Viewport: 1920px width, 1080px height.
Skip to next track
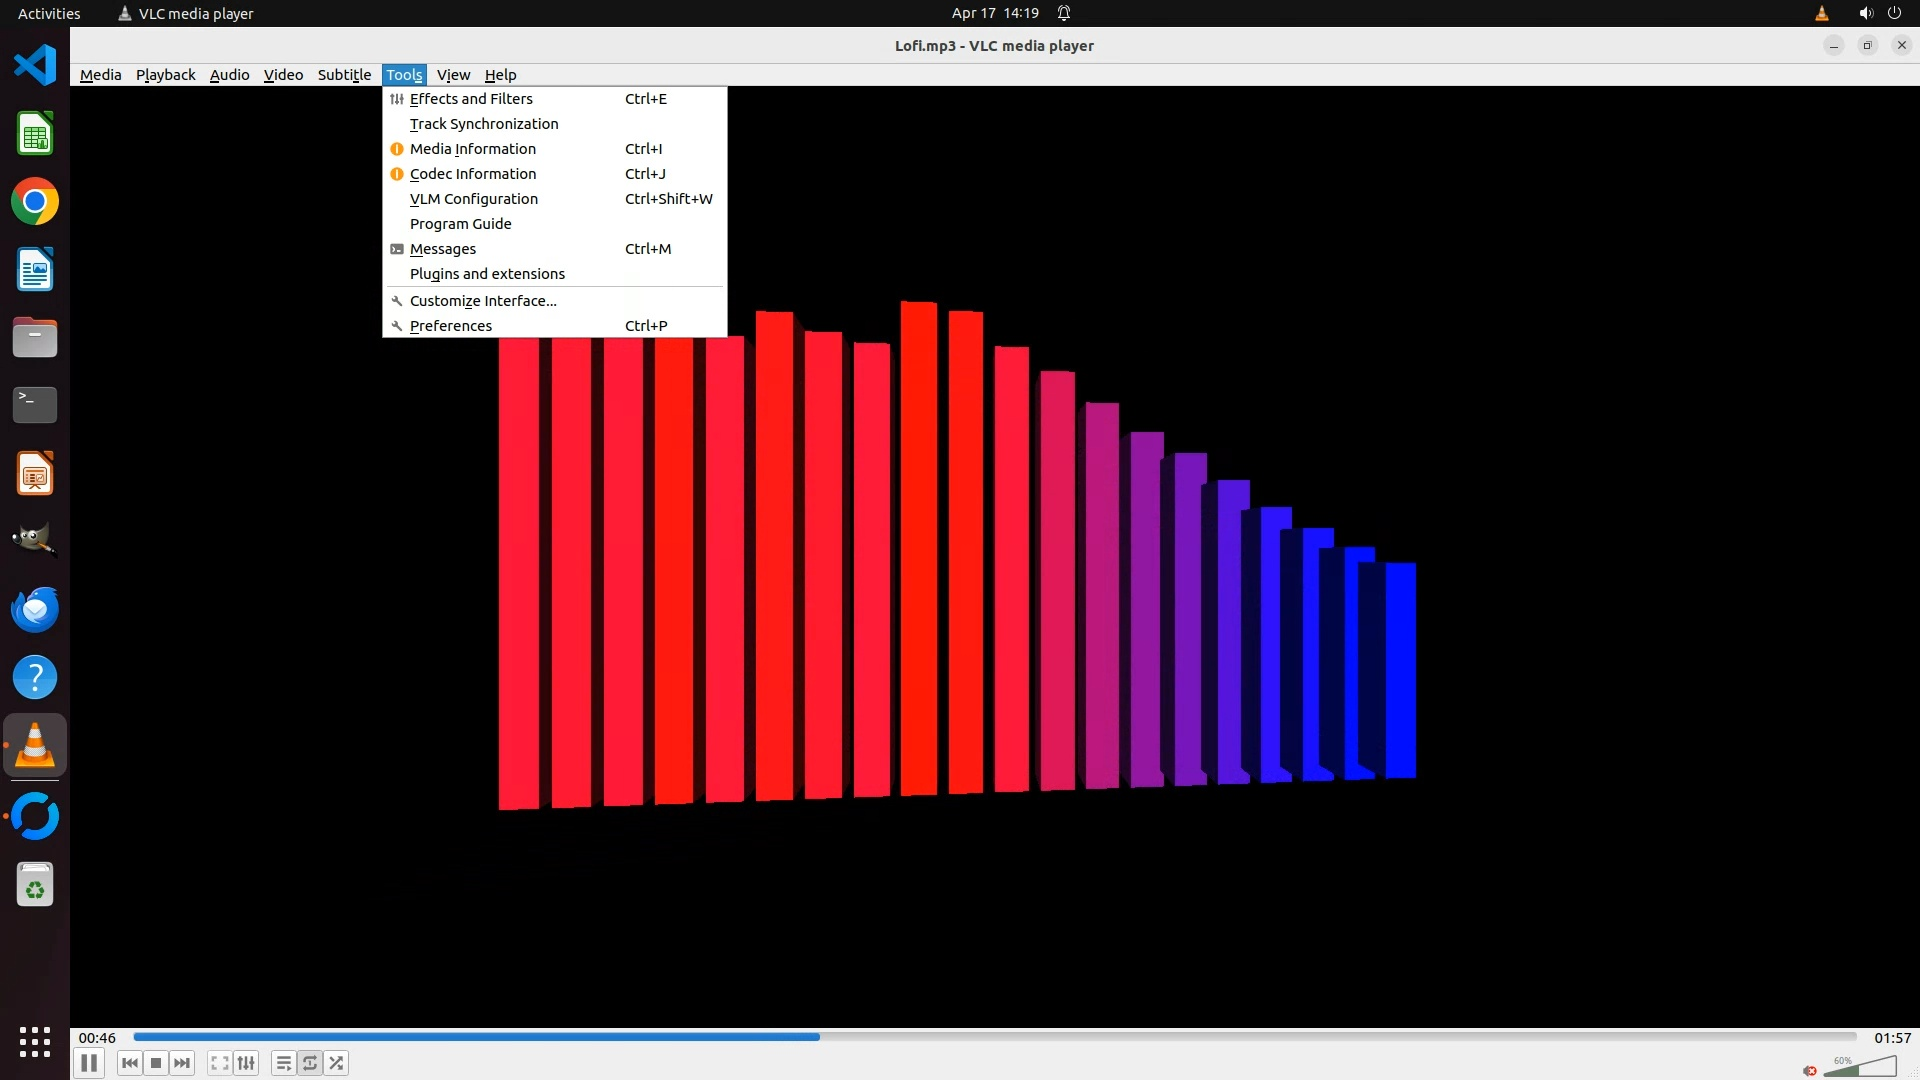(x=182, y=1063)
